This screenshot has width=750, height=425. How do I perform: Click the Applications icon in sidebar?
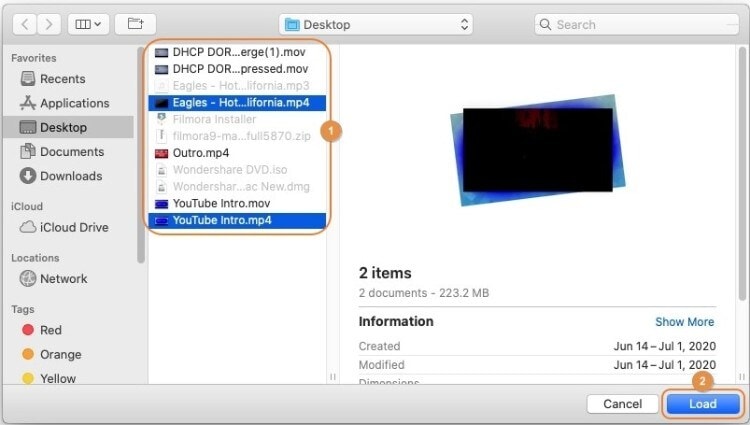pyautogui.click(x=28, y=103)
